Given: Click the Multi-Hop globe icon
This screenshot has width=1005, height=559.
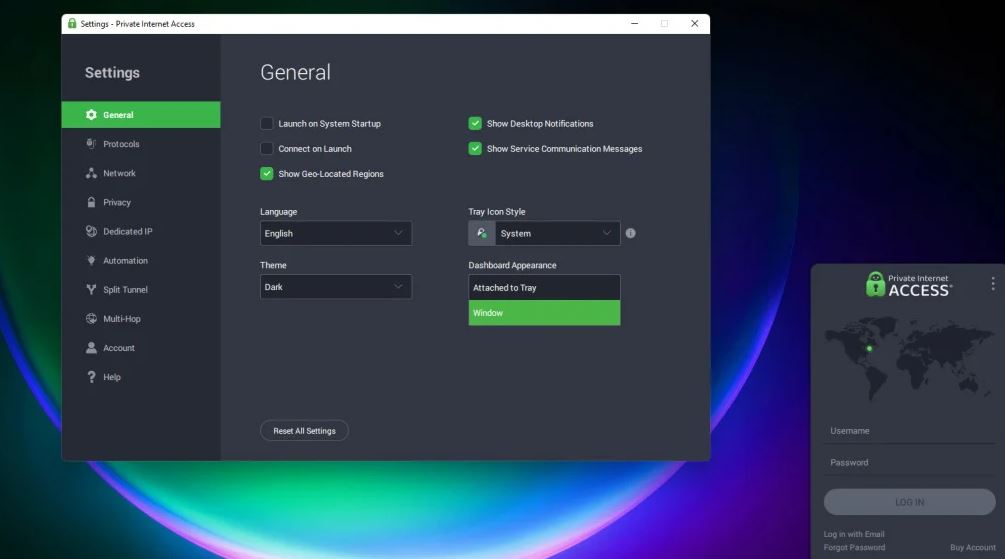Looking at the screenshot, I should (91, 319).
